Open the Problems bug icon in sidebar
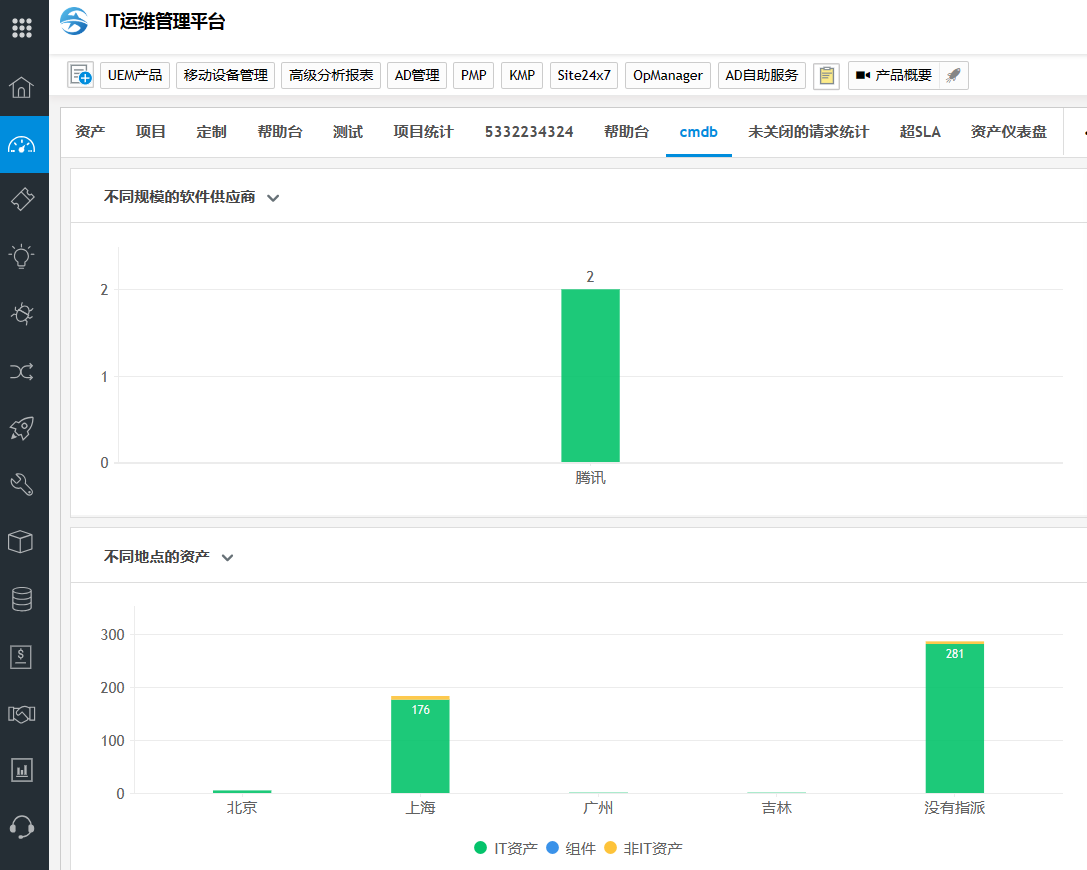The image size is (1087, 870). [x=22, y=314]
